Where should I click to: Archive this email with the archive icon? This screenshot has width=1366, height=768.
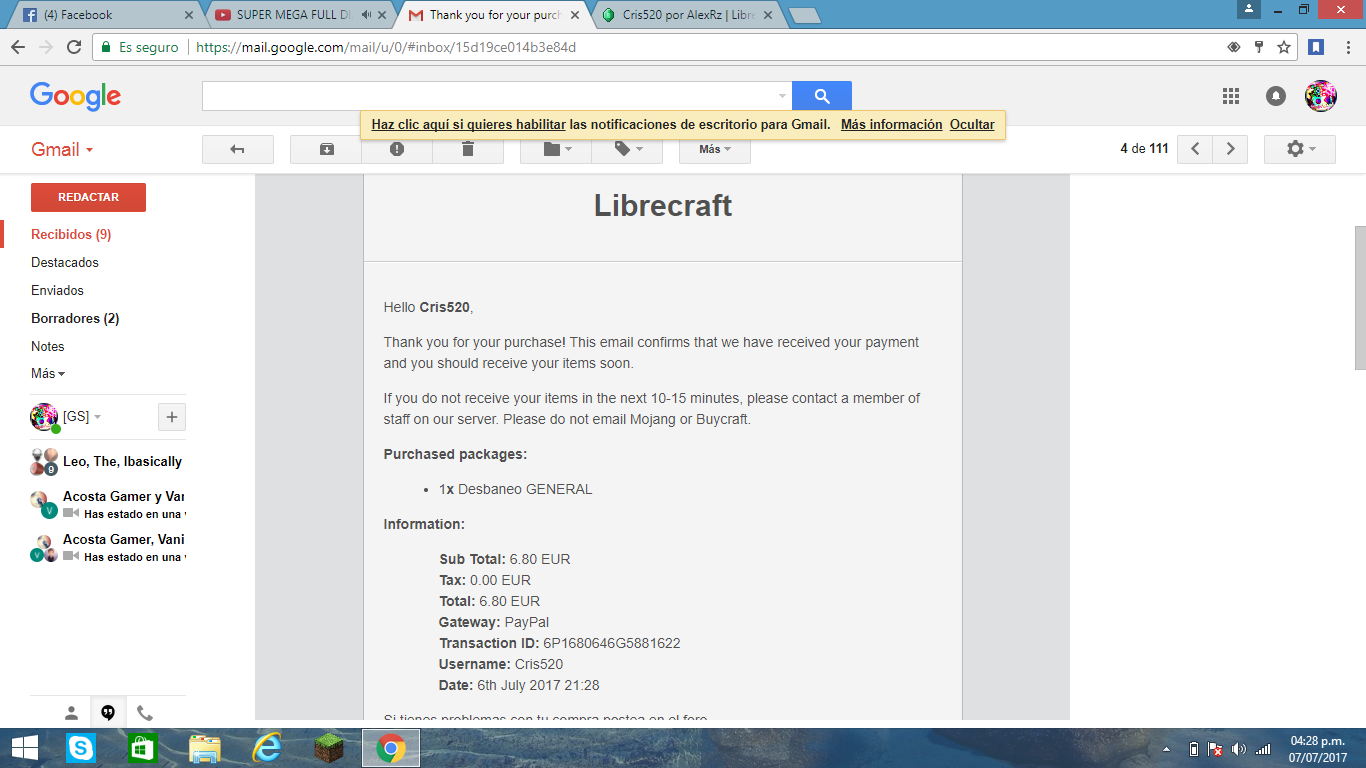pyautogui.click(x=326, y=149)
